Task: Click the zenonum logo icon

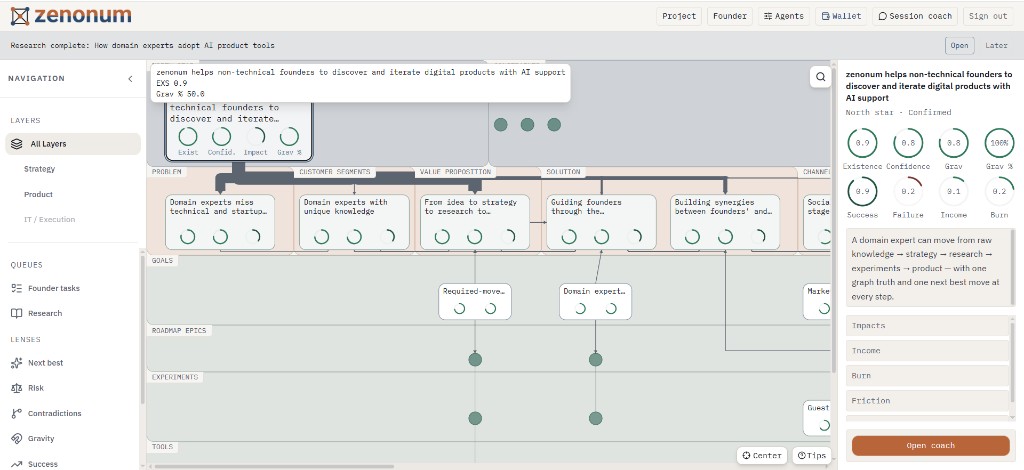Action: pyautogui.click(x=20, y=16)
